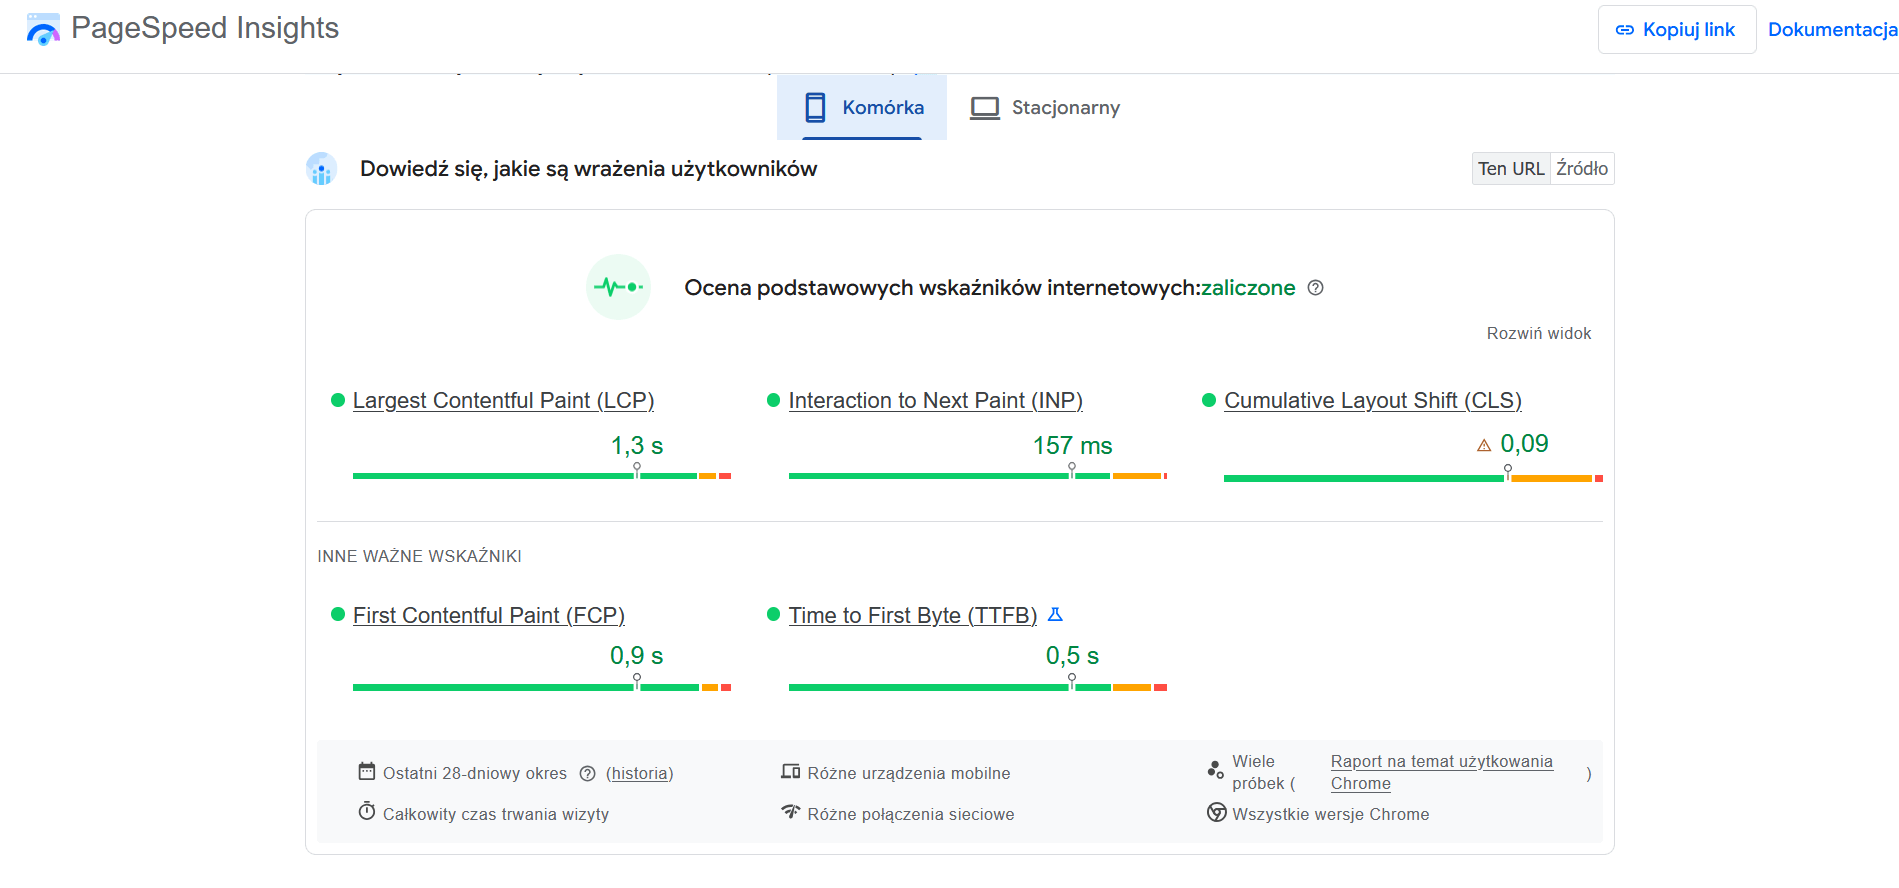Click the wifi icon by Różne połączenia sieciowe

(x=791, y=811)
